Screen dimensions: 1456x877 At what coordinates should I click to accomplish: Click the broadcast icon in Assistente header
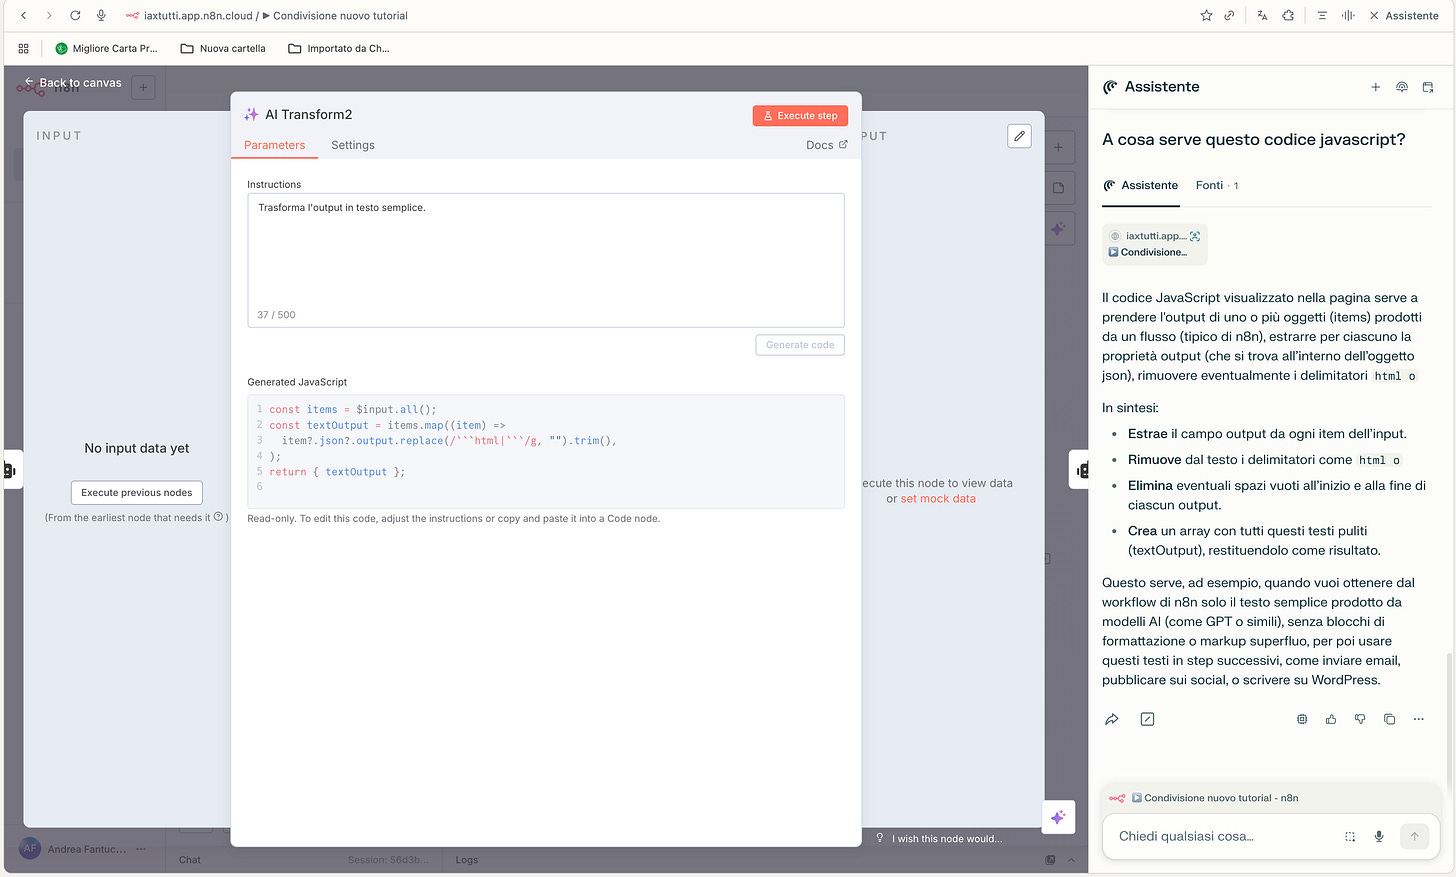click(x=1402, y=87)
